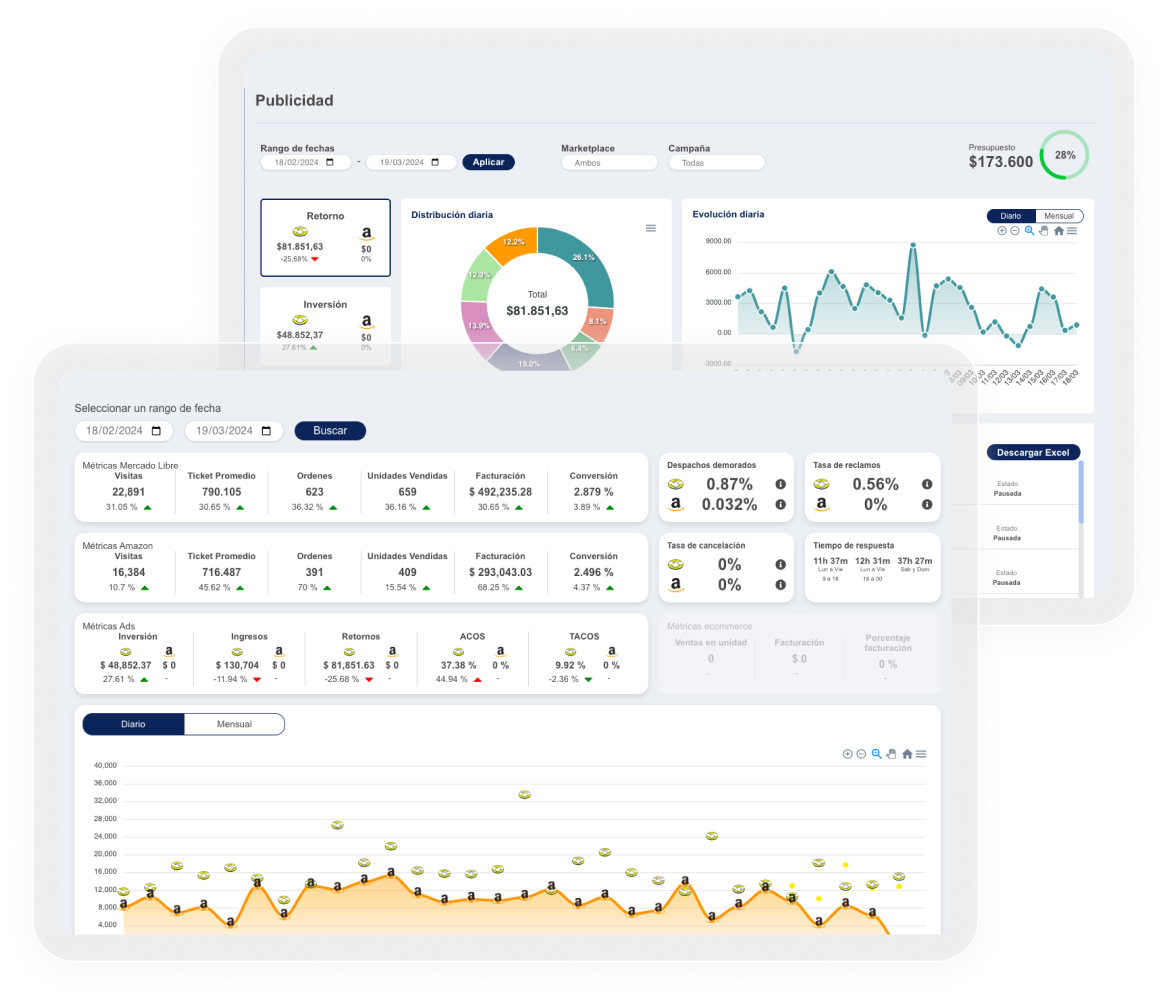Switch Evolución diaria chart to Mensual
This screenshot has height=999, width=1166.
point(1059,216)
